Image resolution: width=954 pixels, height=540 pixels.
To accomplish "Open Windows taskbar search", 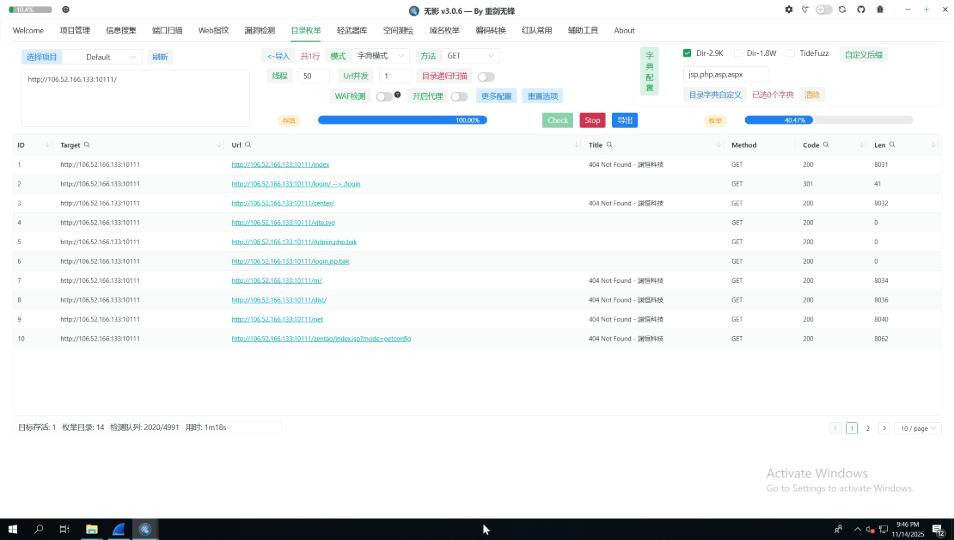I will point(39,529).
